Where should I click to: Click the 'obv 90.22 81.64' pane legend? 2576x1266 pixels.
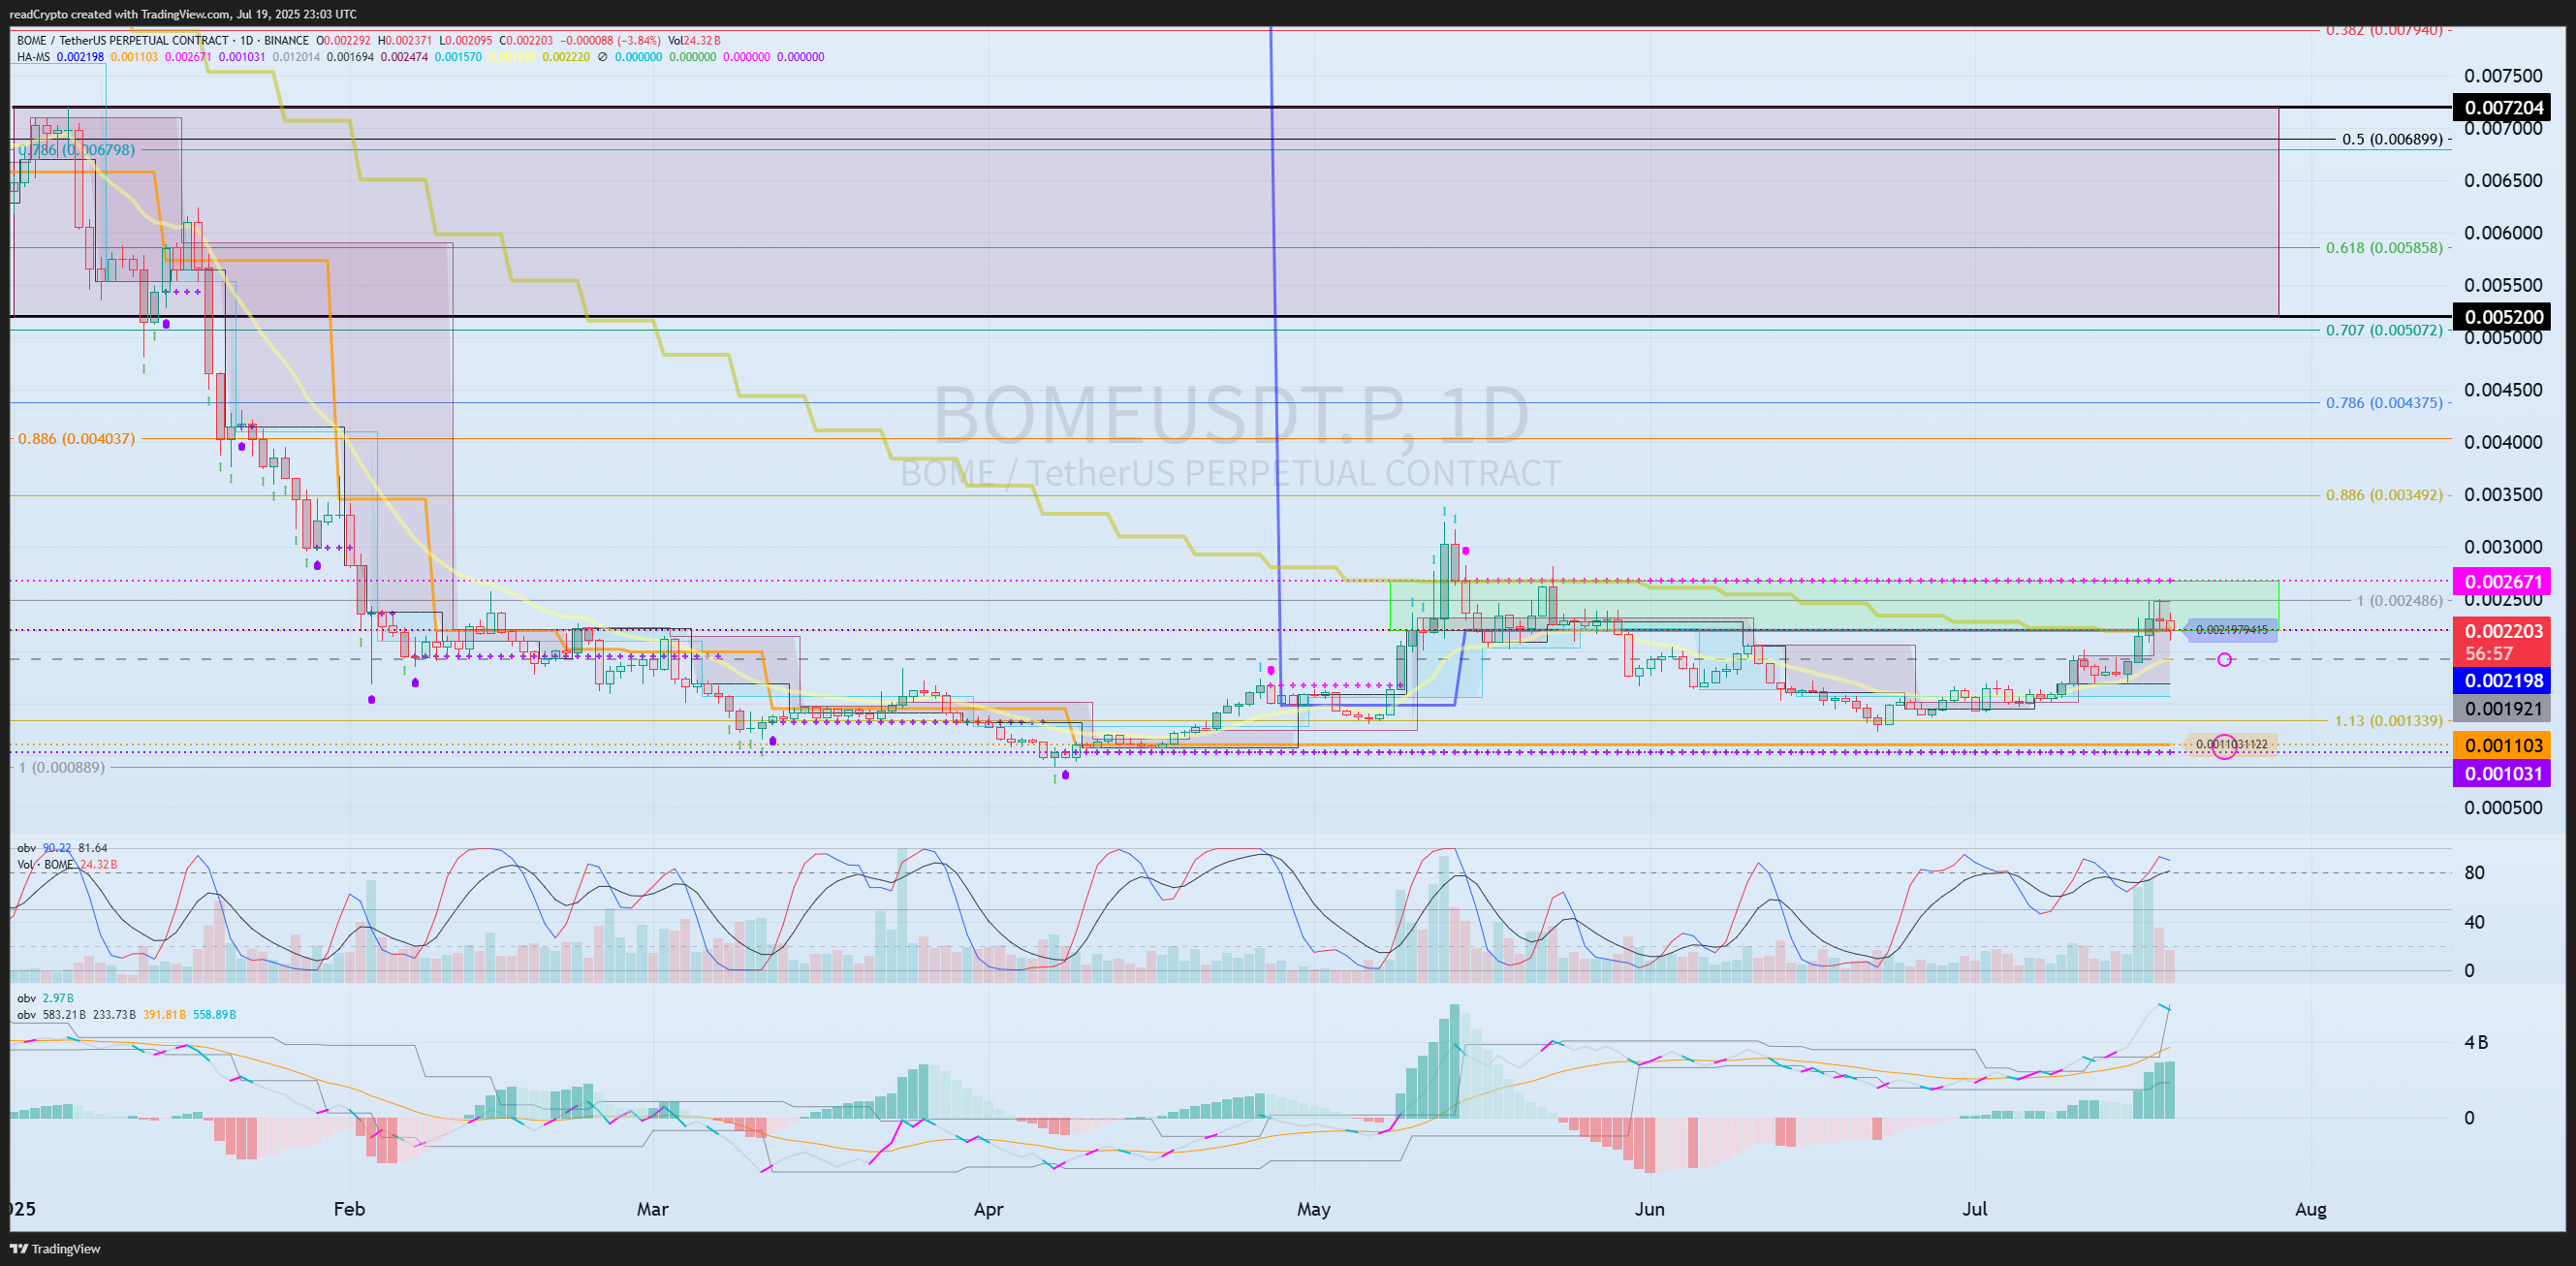tap(62, 848)
